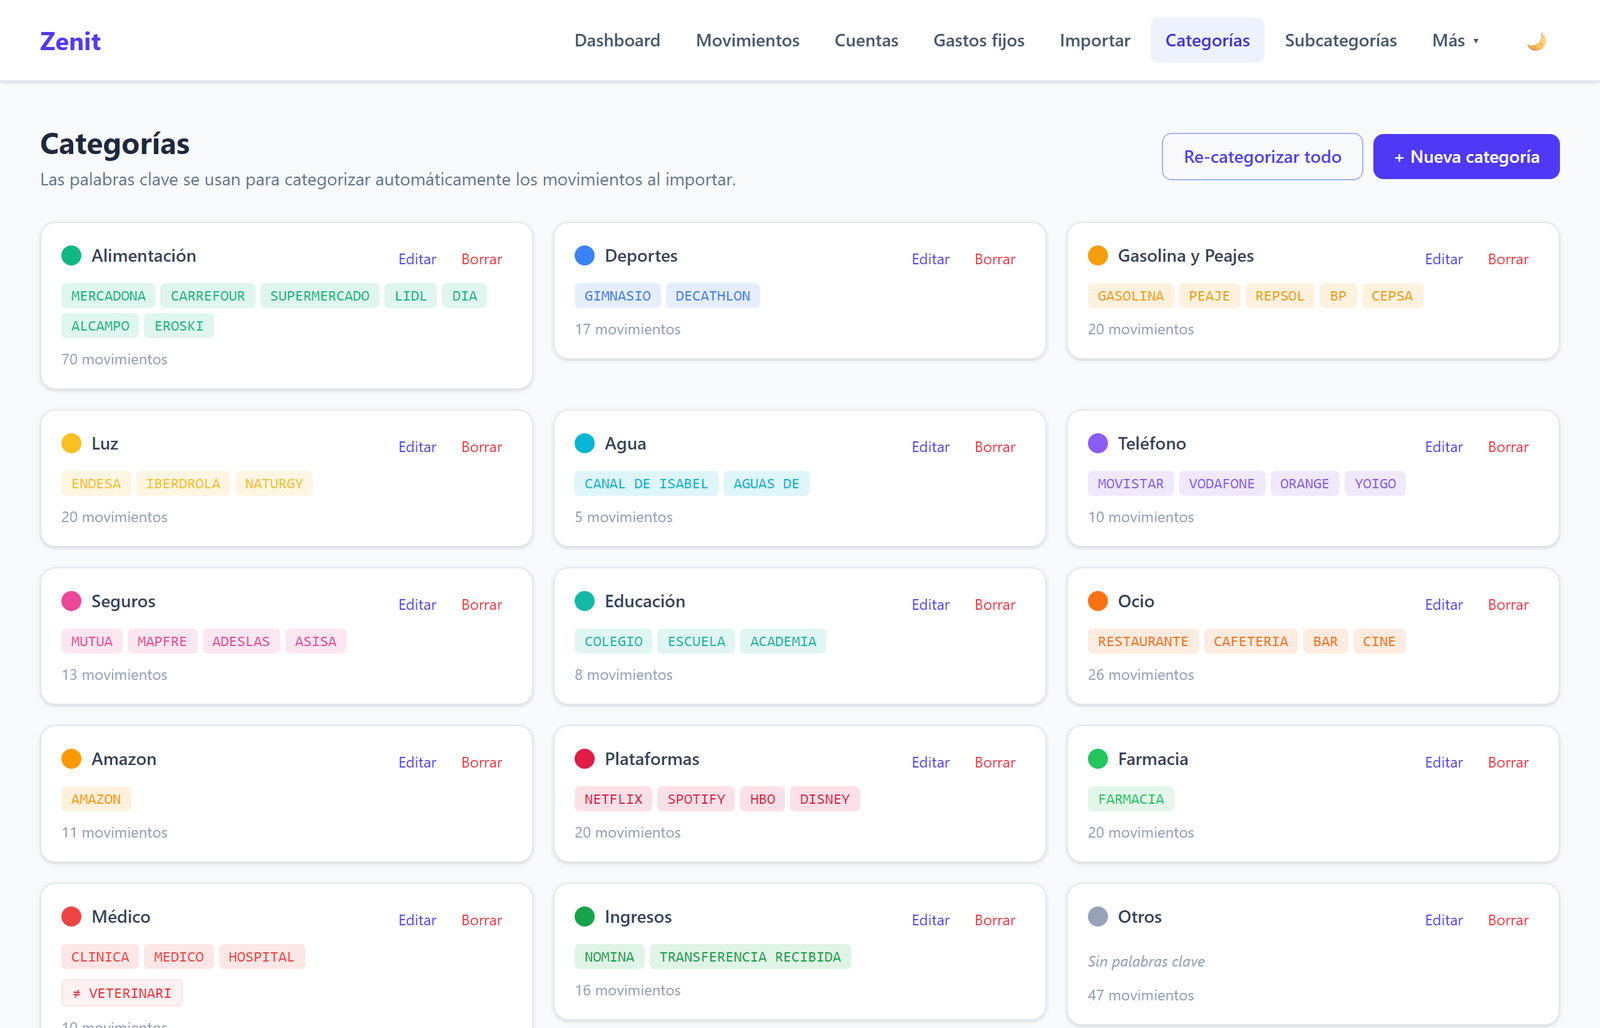This screenshot has height=1028, width=1600.
Task: Click the Re-categorizar todo button
Action: (1262, 157)
